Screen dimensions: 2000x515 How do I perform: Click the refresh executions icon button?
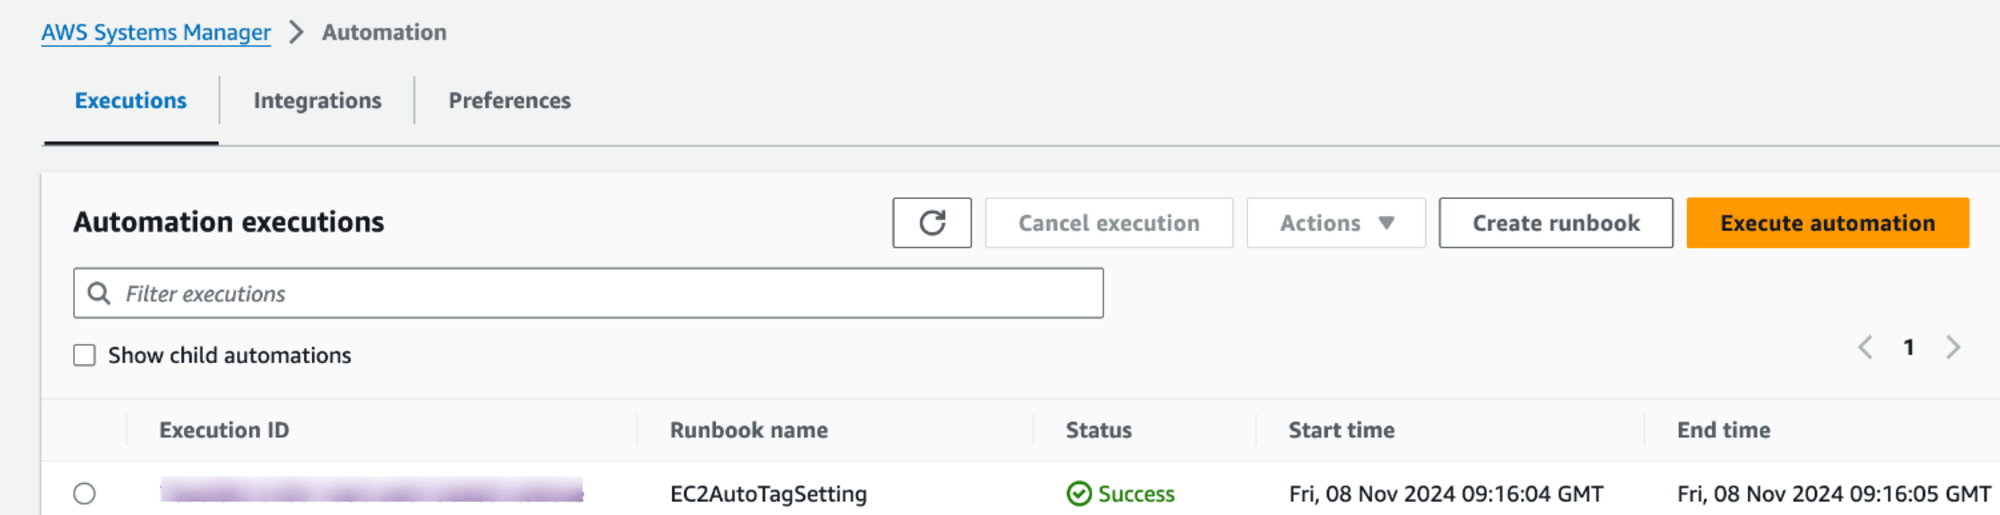pos(932,223)
